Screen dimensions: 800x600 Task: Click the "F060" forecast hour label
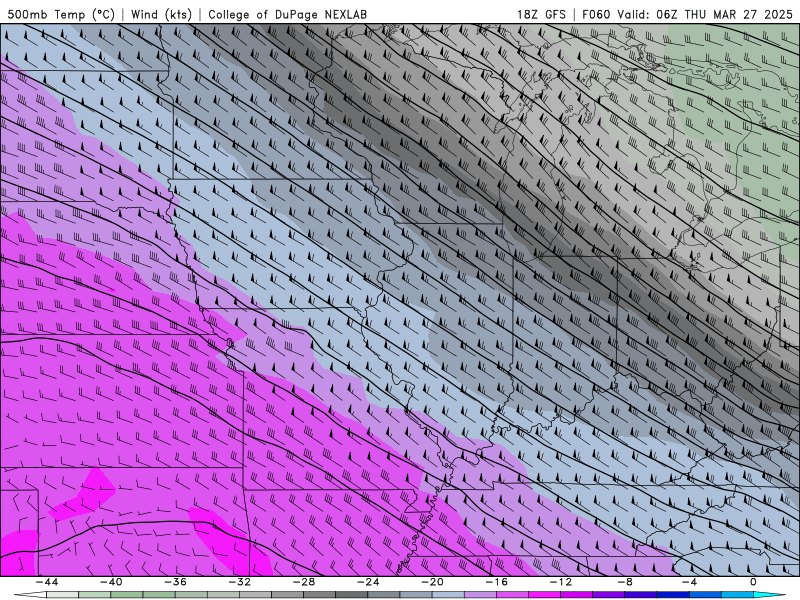coord(596,14)
